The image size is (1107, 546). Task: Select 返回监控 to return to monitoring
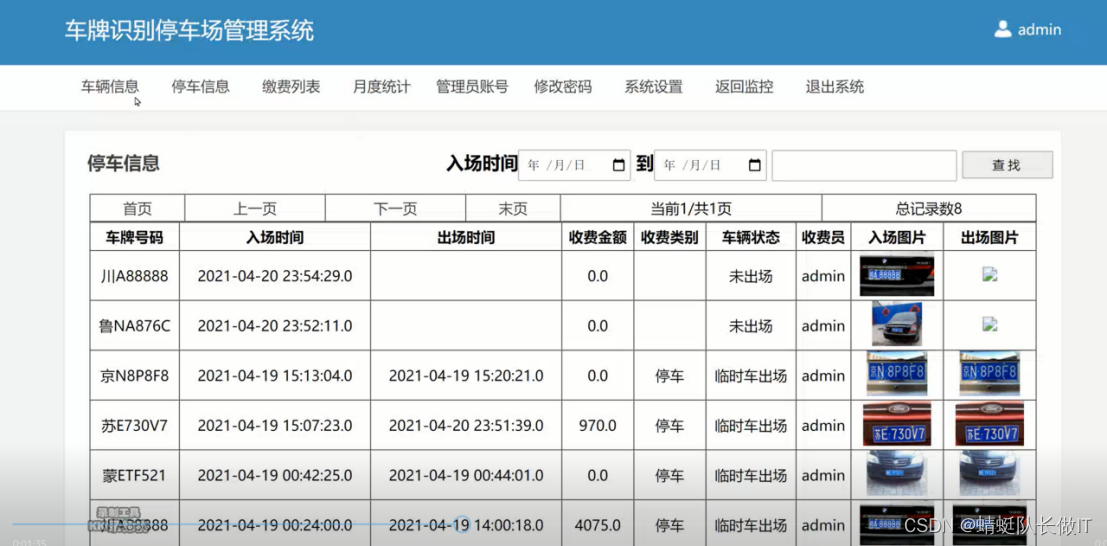(744, 87)
